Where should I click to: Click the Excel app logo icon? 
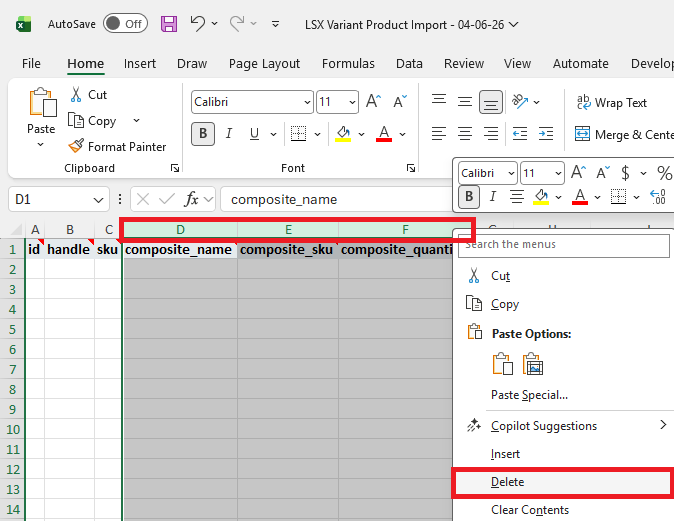pos(23,25)
